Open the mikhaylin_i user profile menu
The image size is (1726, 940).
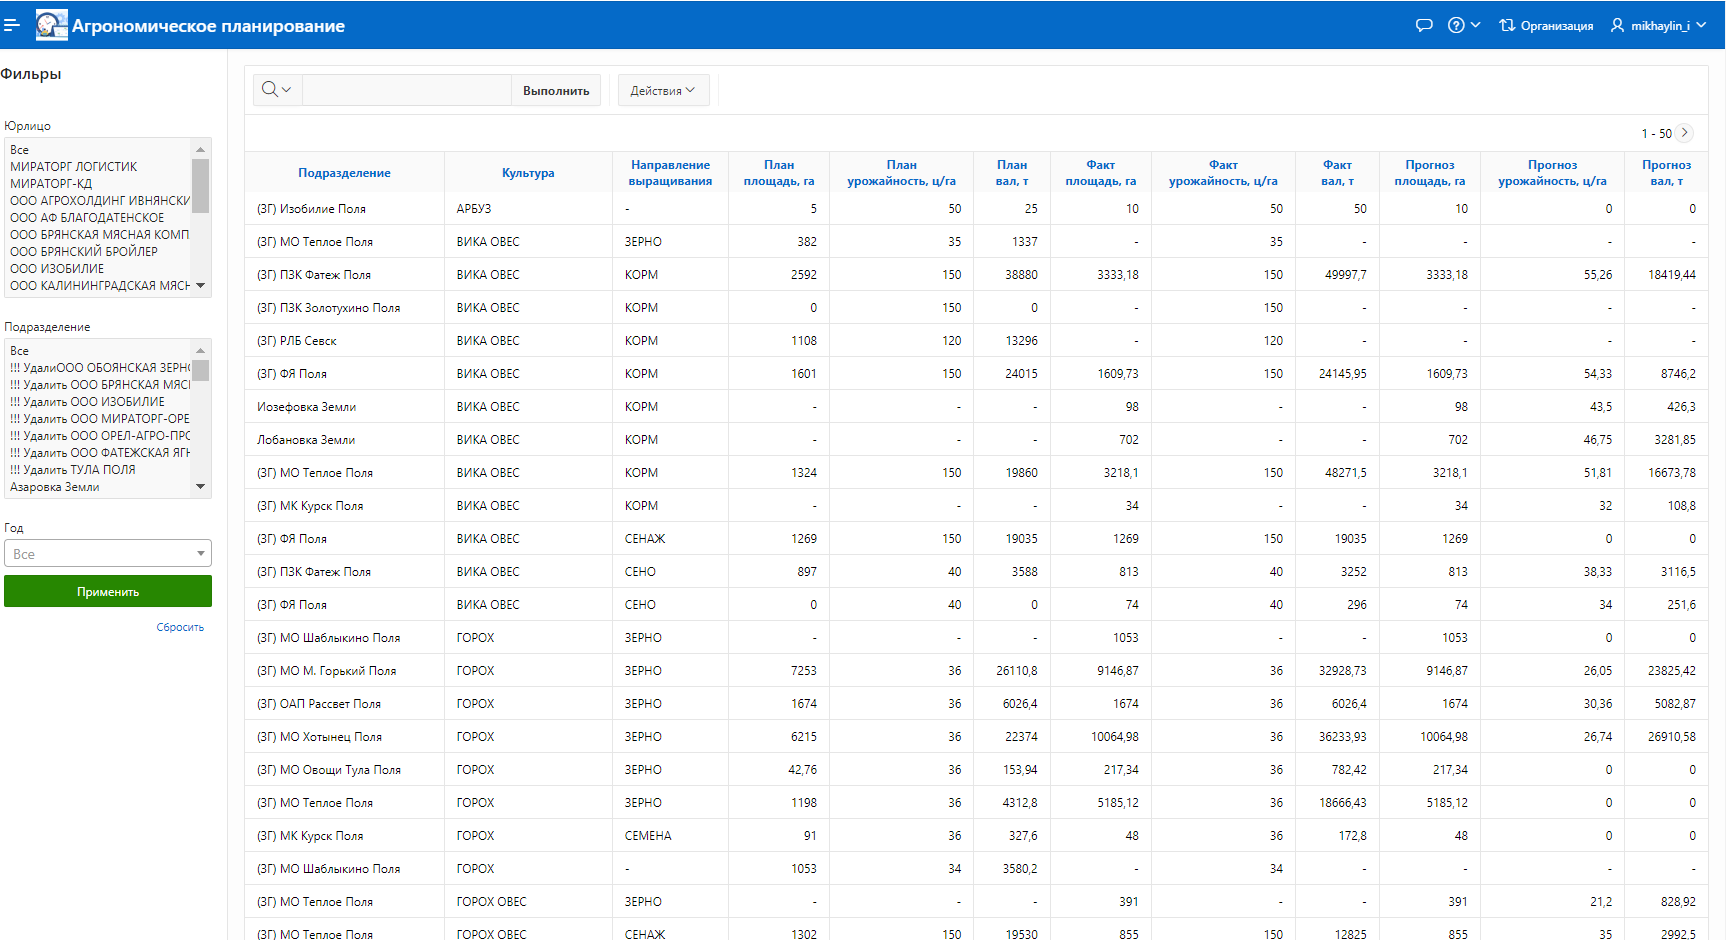pyautogui.click(x=1658, y=26)
